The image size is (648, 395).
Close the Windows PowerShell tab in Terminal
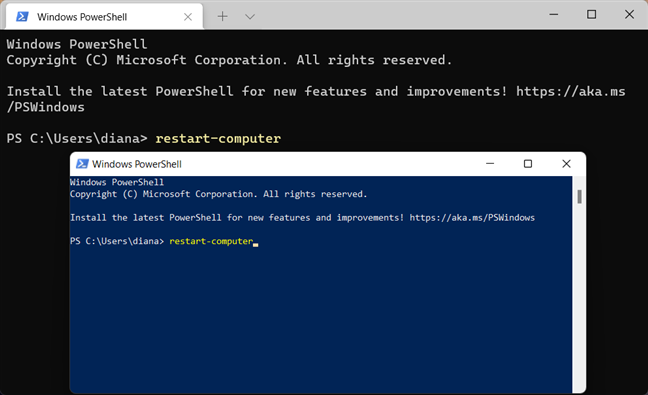[x=188, y=17]
